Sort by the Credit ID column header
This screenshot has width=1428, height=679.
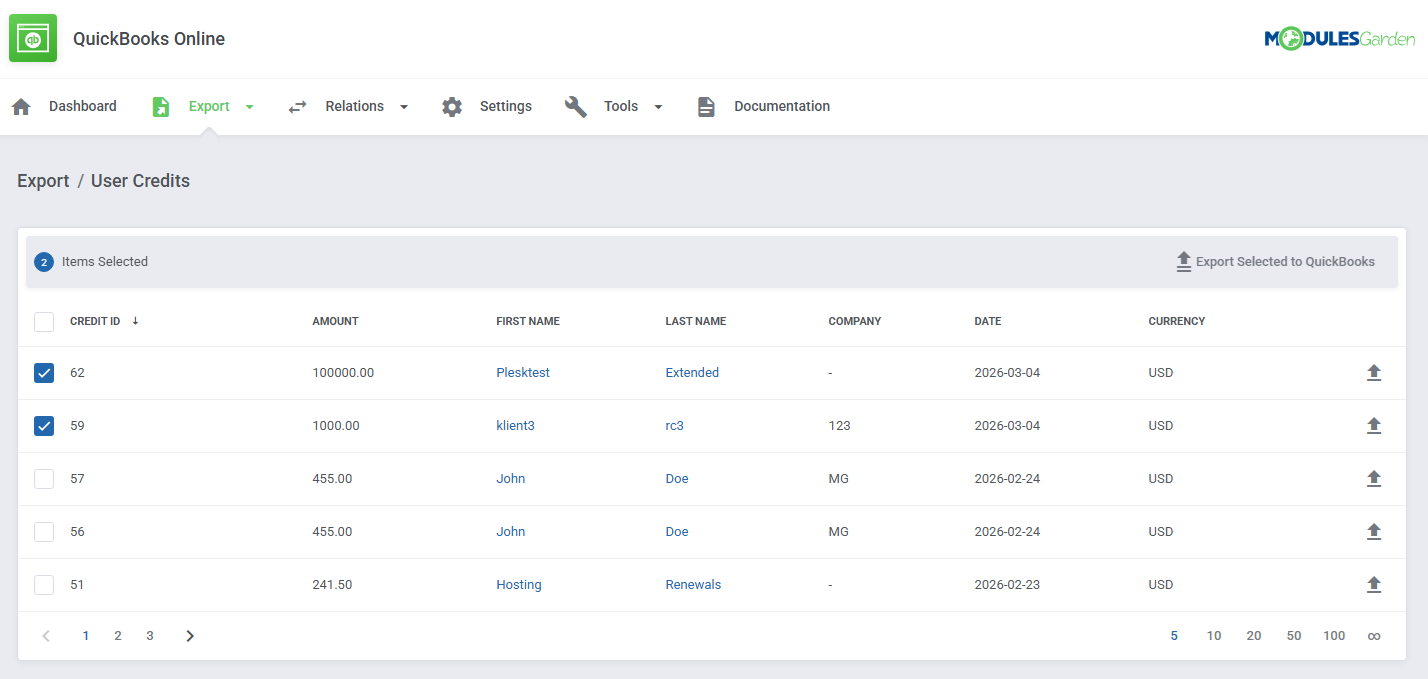[95, 322]
